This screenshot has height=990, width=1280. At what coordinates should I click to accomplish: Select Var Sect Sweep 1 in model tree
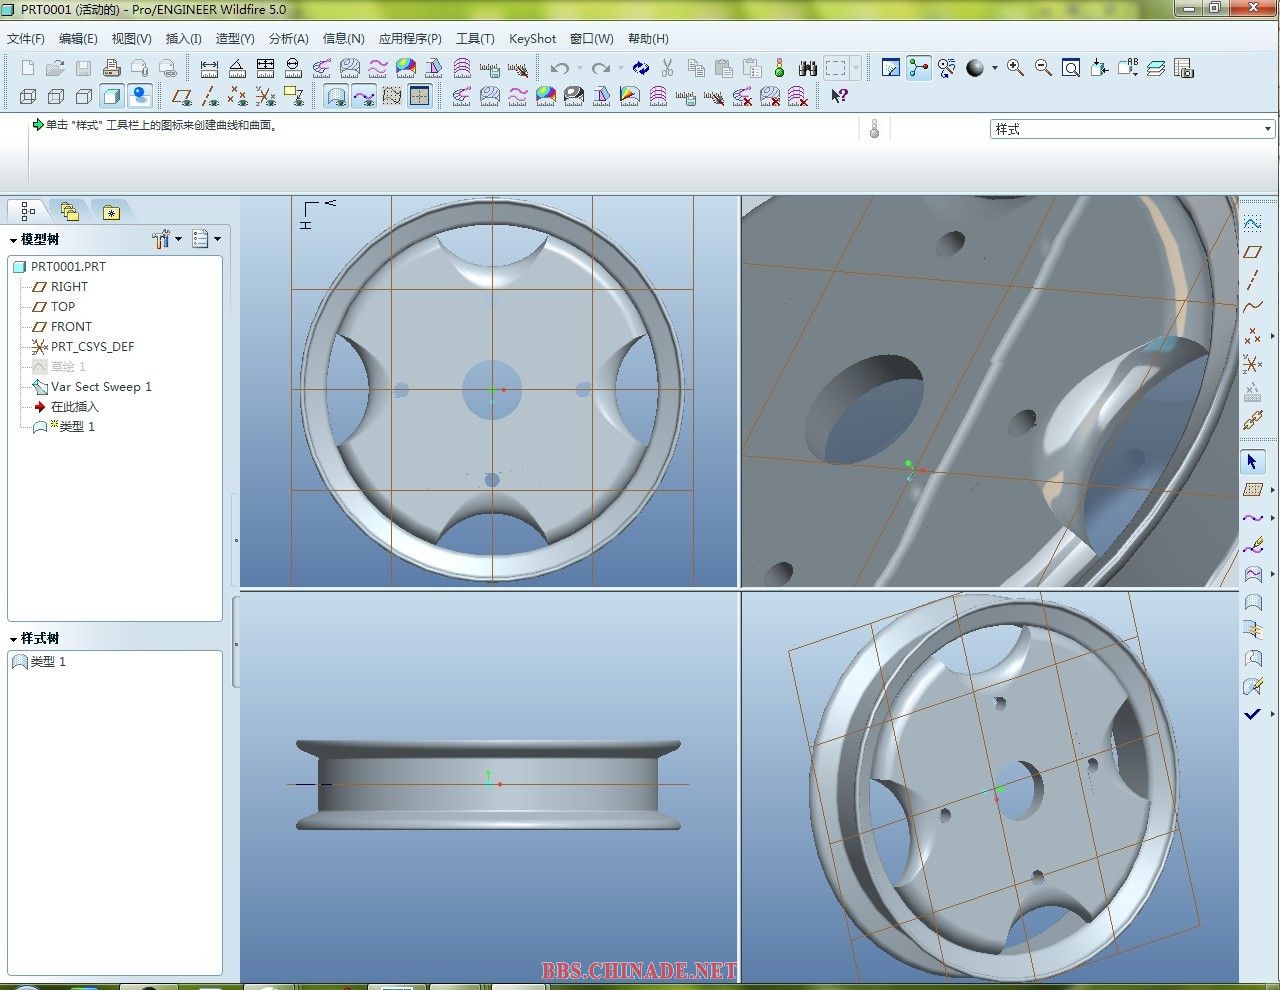(x=101, y=387)
